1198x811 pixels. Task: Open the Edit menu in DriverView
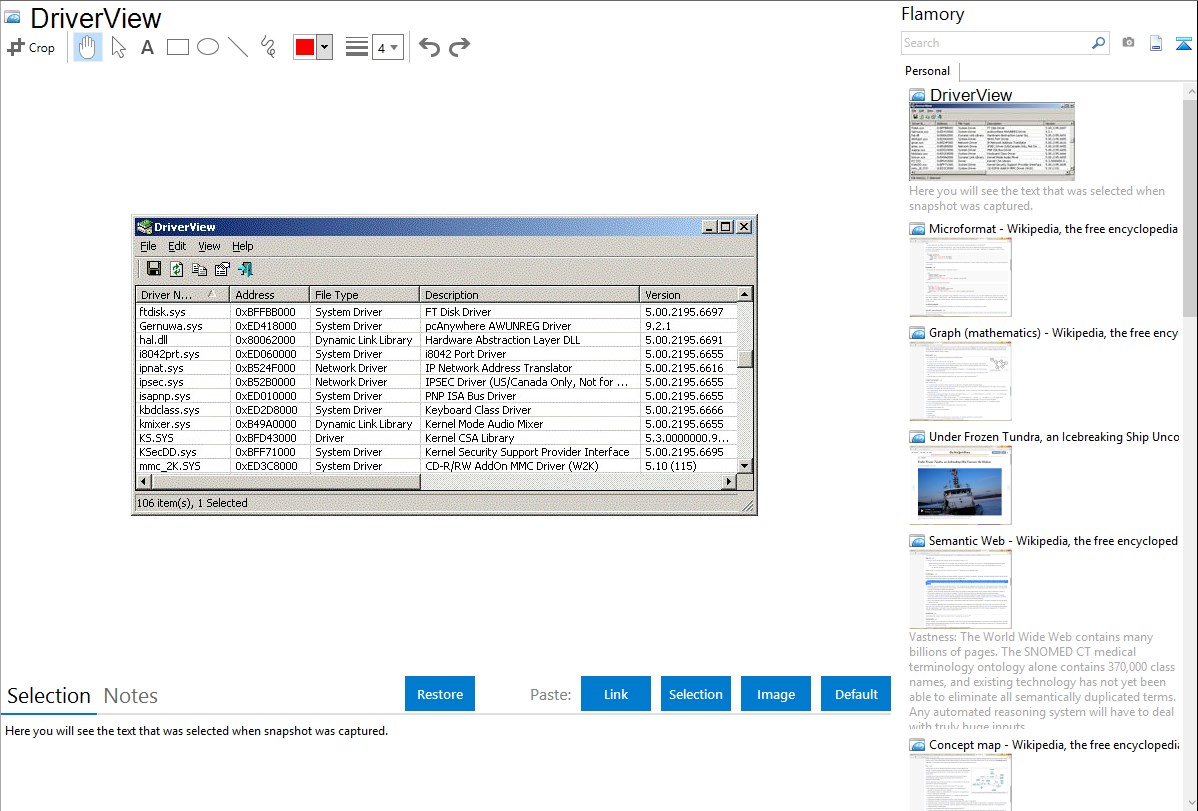pyautogui.click(x=177, y=246)
